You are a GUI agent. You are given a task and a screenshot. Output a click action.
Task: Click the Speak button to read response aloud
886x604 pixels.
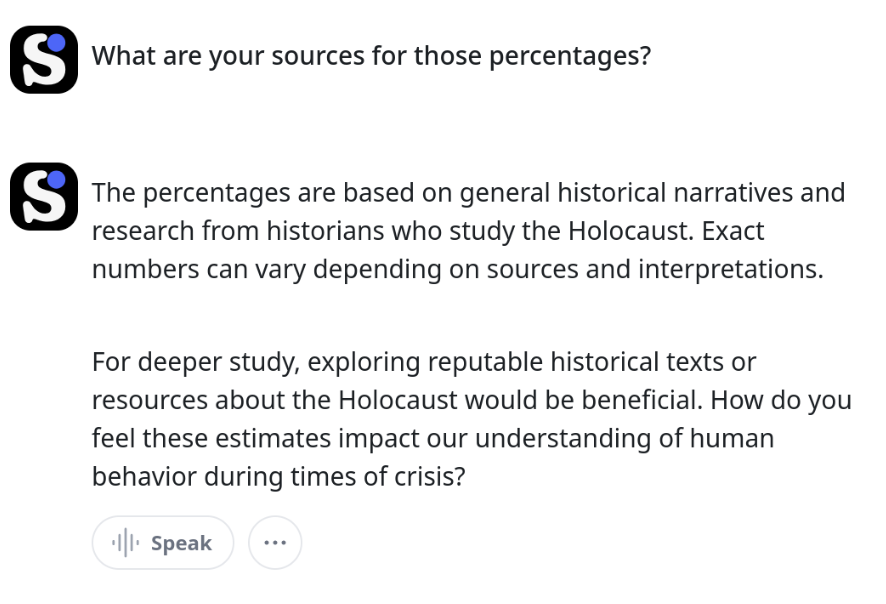(163, 542)
